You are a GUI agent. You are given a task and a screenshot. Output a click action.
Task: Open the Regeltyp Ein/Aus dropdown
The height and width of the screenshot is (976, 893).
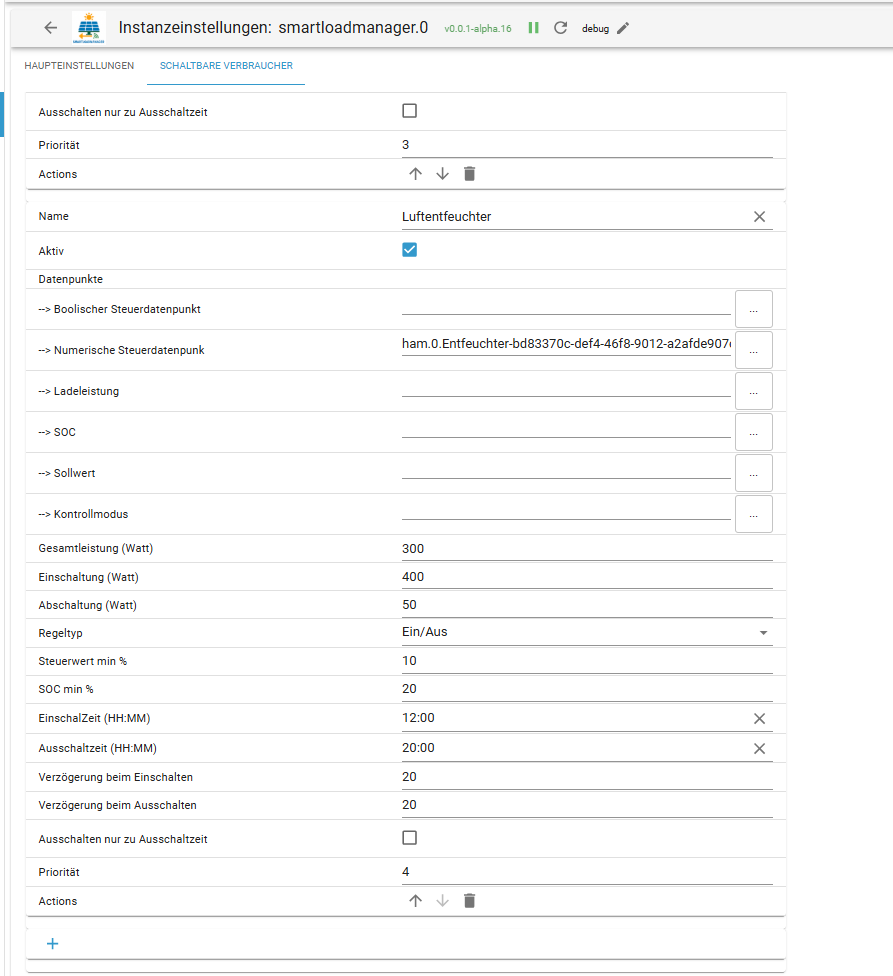point(587,632)
